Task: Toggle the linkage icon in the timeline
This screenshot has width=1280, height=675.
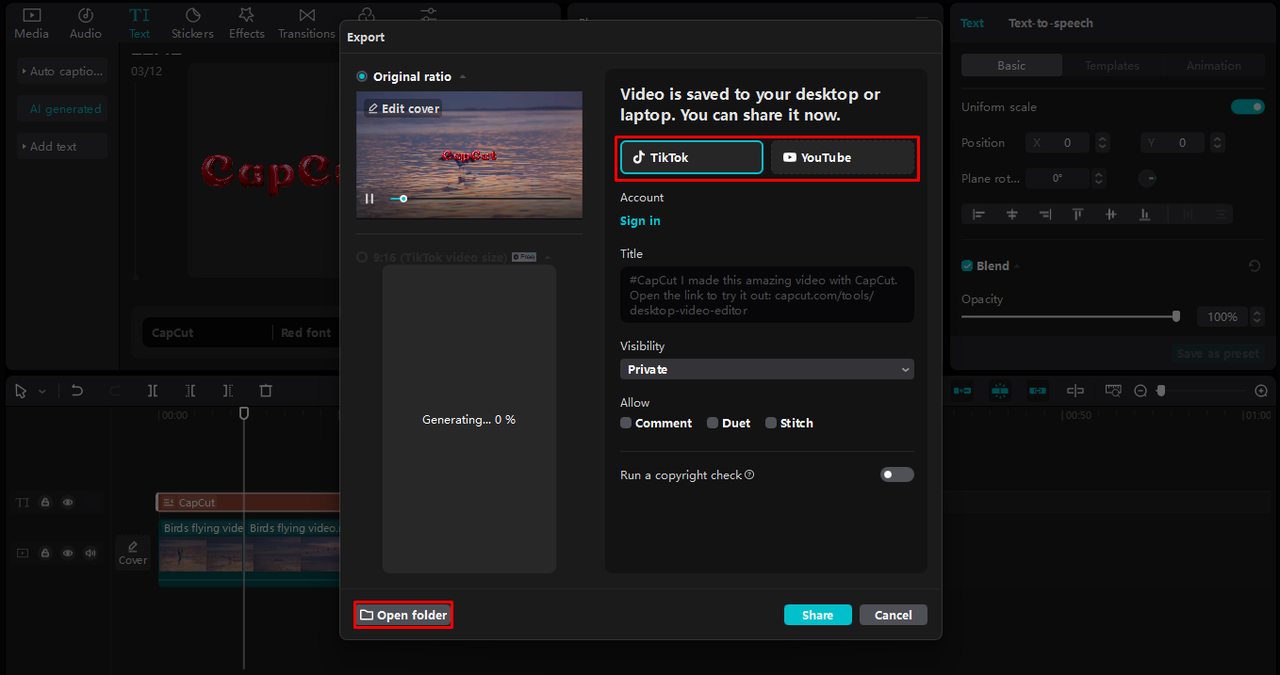Action: 1038,391
